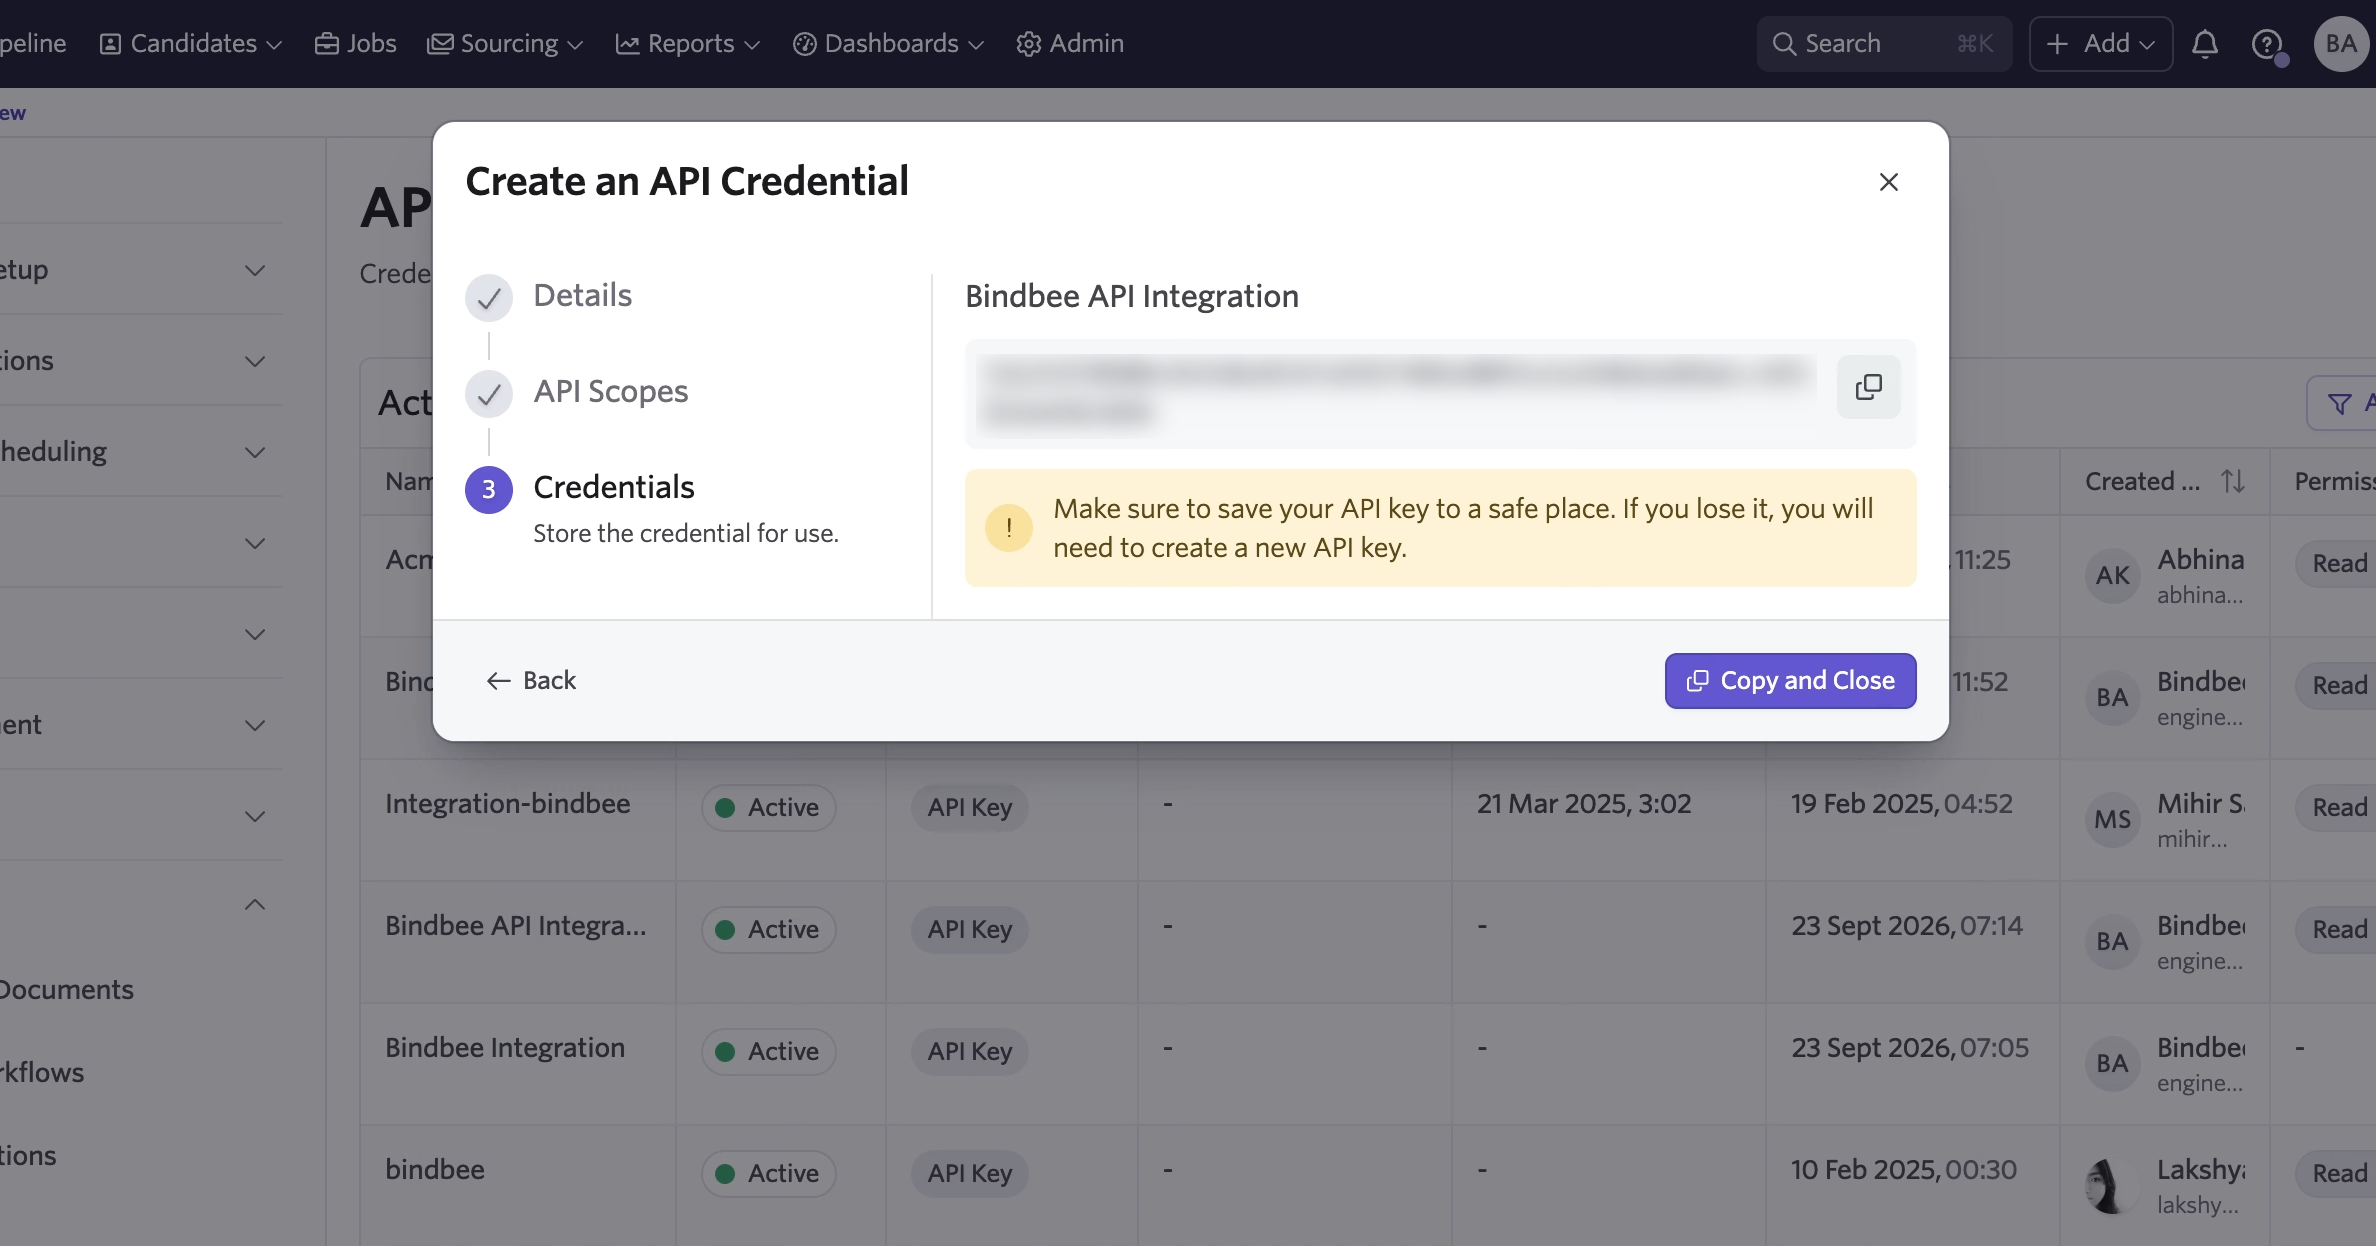
Task: Click the API Key tag of Bindbee Integration
Action: [x=969, y=1052]
